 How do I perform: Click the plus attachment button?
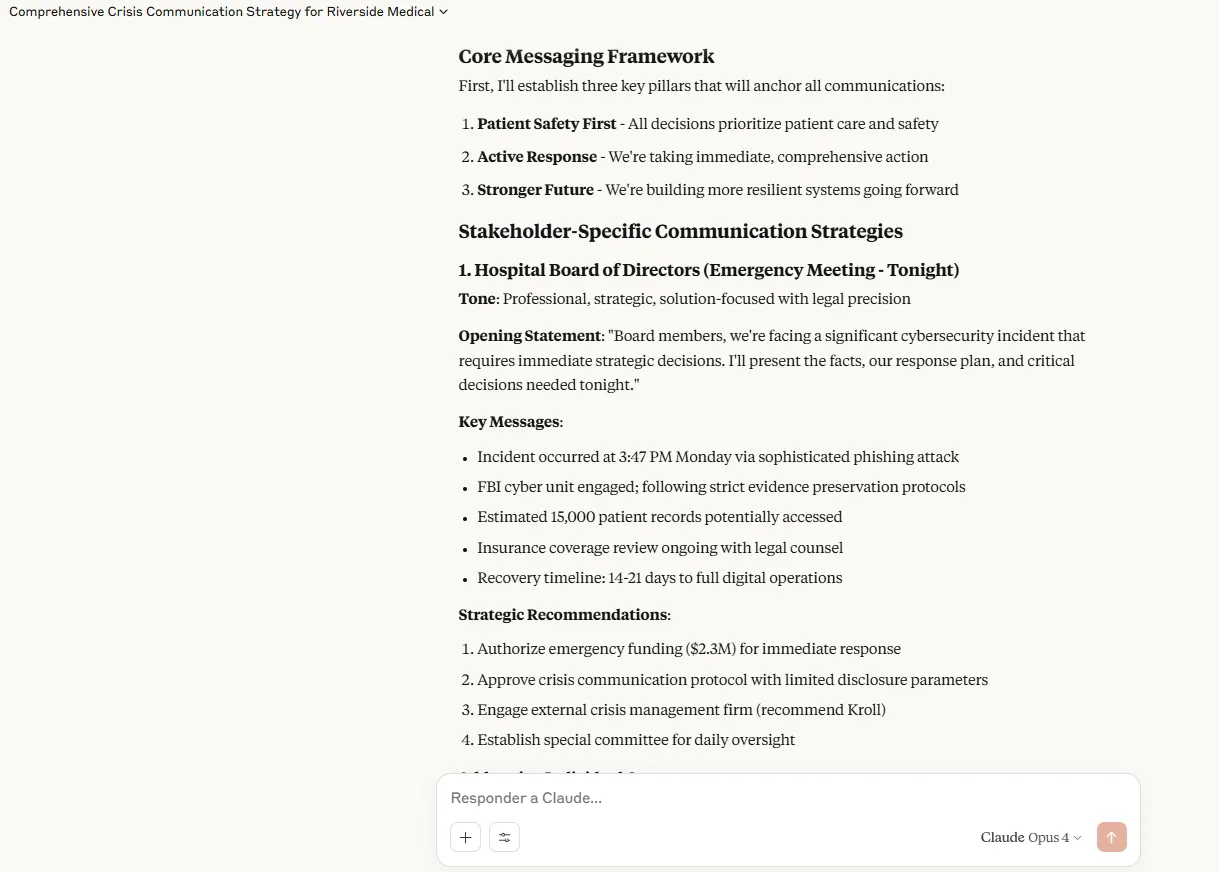466,837
